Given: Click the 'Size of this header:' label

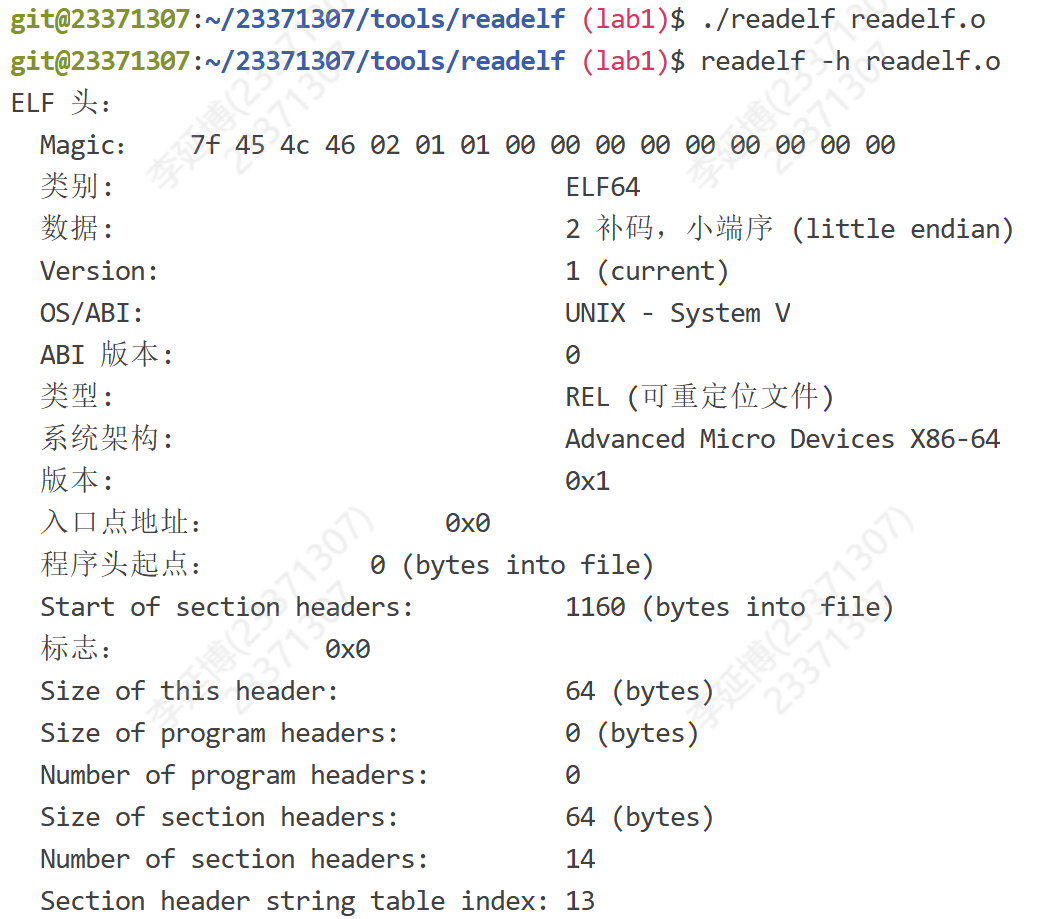Looking at the screenshot, I should [189, 691].
